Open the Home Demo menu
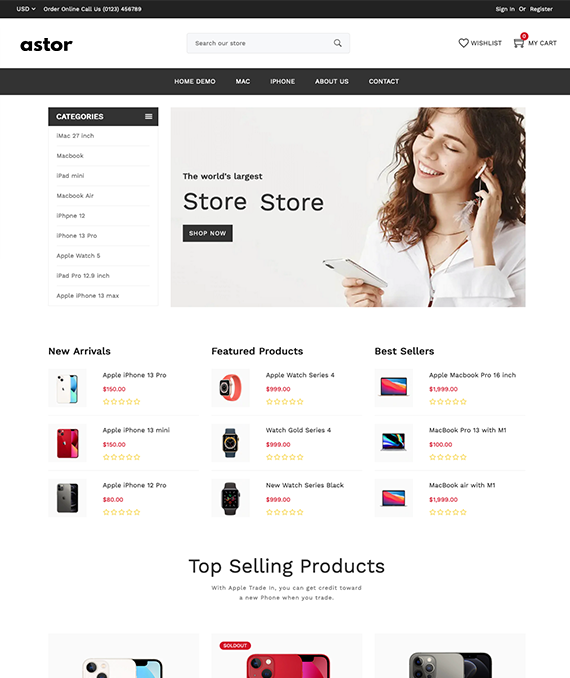This screenshot has height=678, width=570. (x=195, y=81)
